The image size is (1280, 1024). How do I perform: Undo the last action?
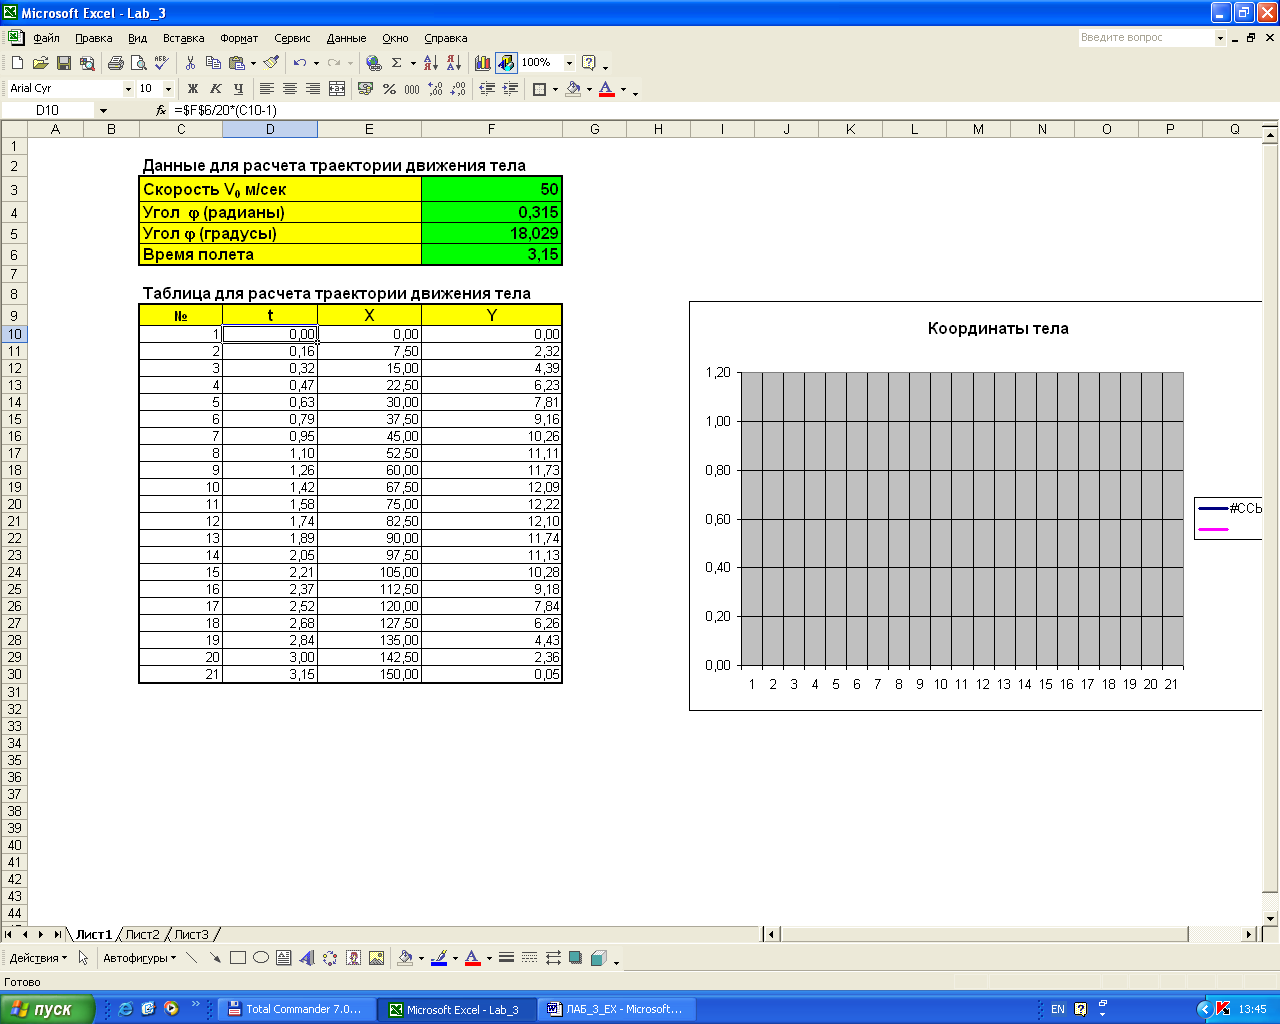point(300,63)
